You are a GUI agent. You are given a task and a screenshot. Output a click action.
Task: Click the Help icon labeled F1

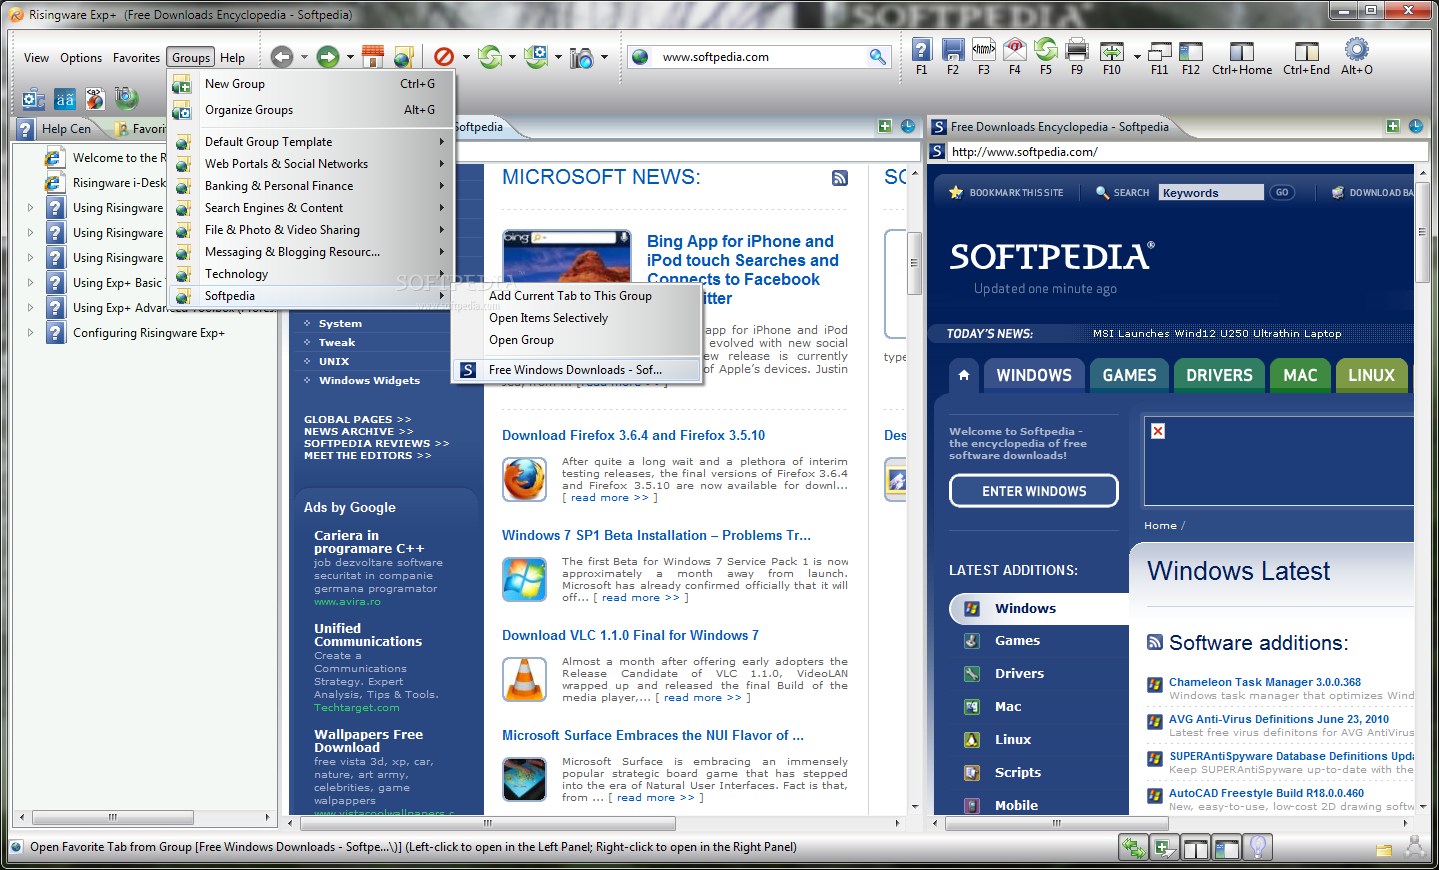point(922,49)
